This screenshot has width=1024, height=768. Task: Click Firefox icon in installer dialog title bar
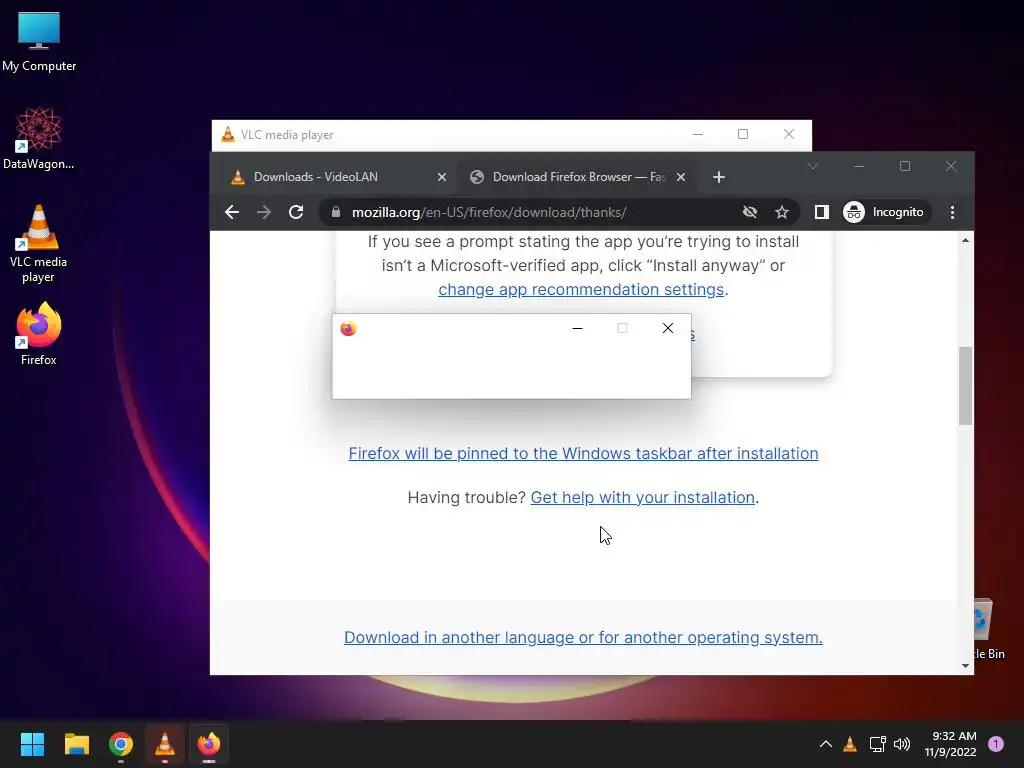tap(348, 328)
